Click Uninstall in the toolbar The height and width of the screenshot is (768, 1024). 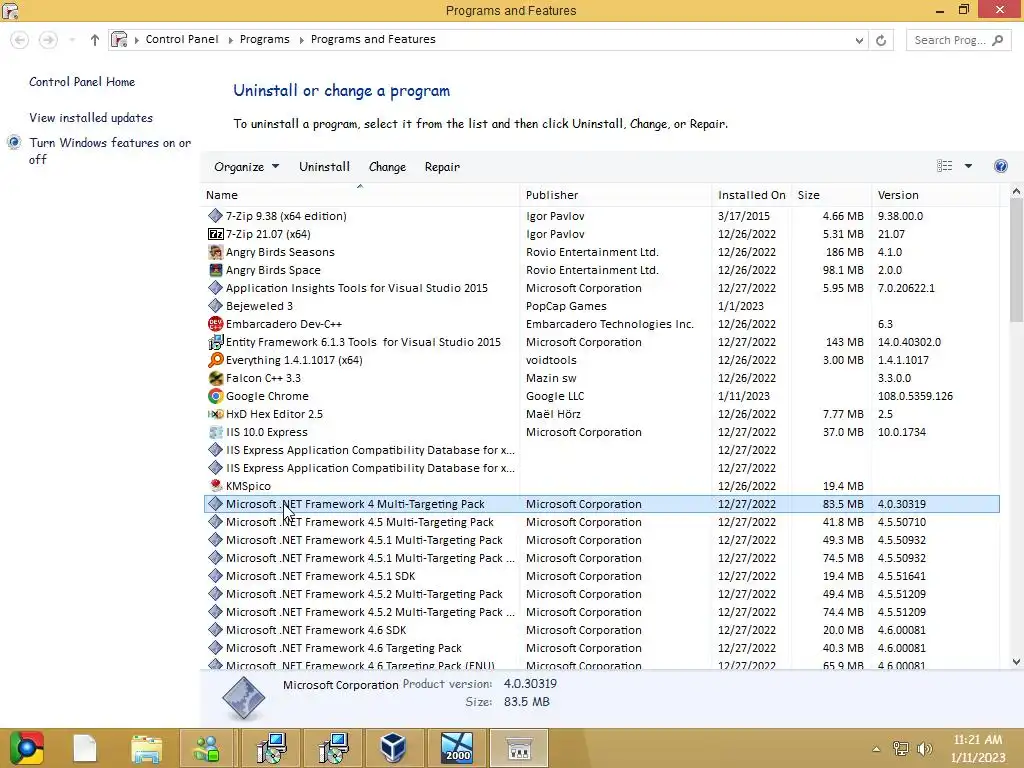click(x=325, y=167)
